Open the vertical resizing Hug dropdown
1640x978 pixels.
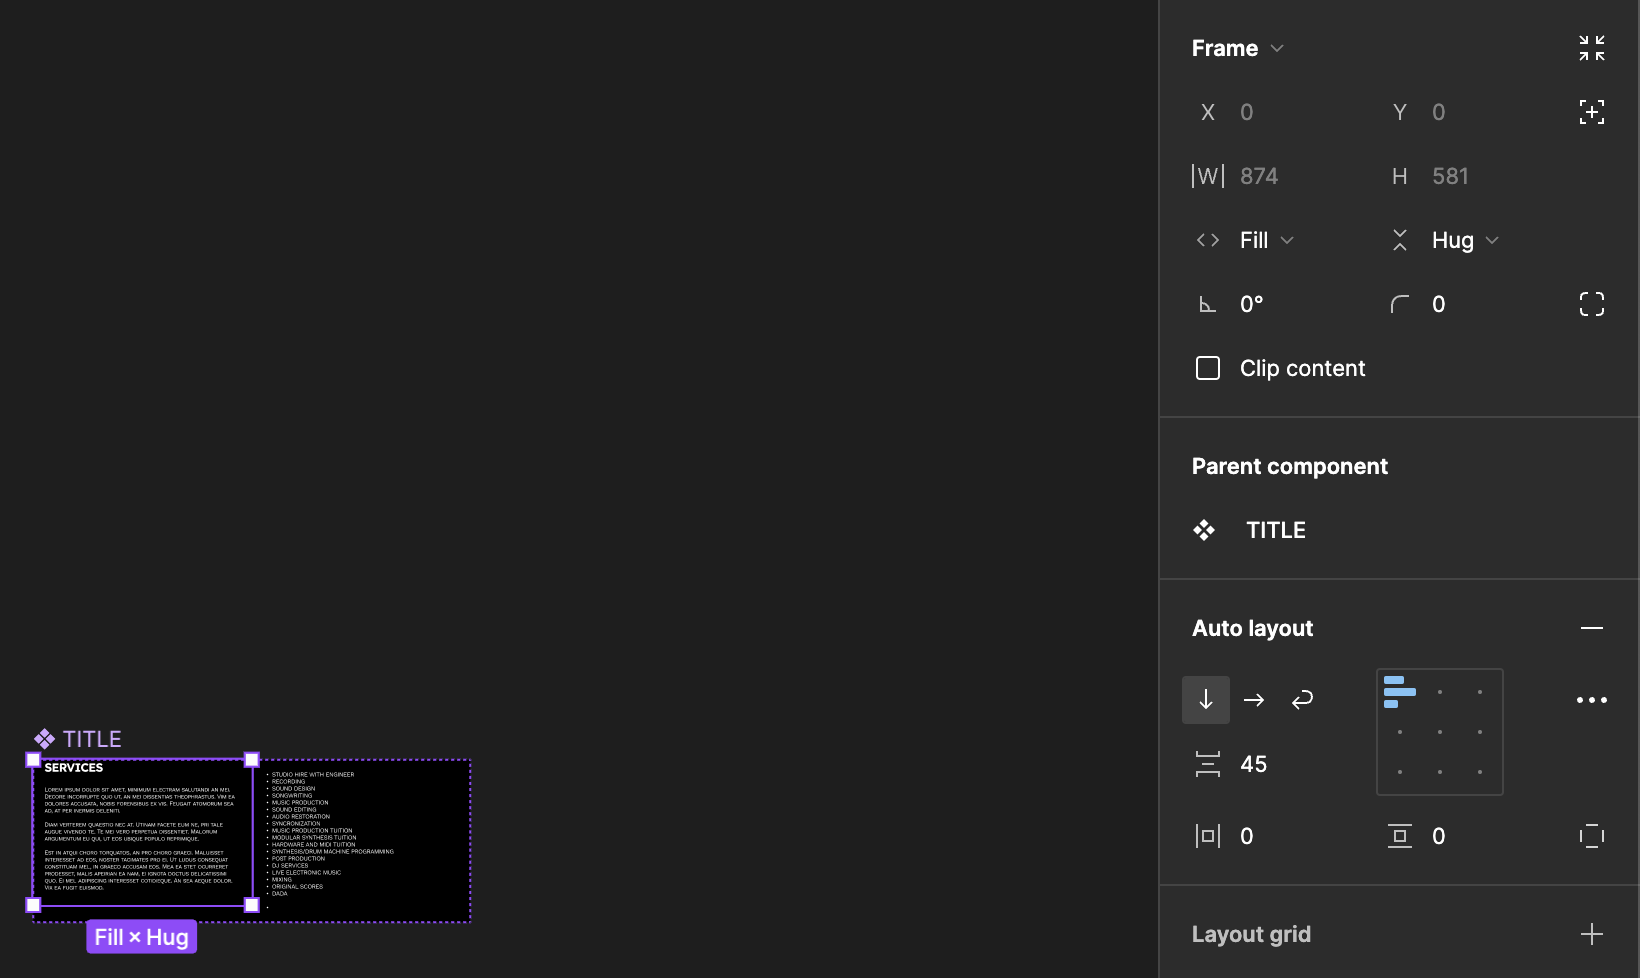coord(1465,240)
